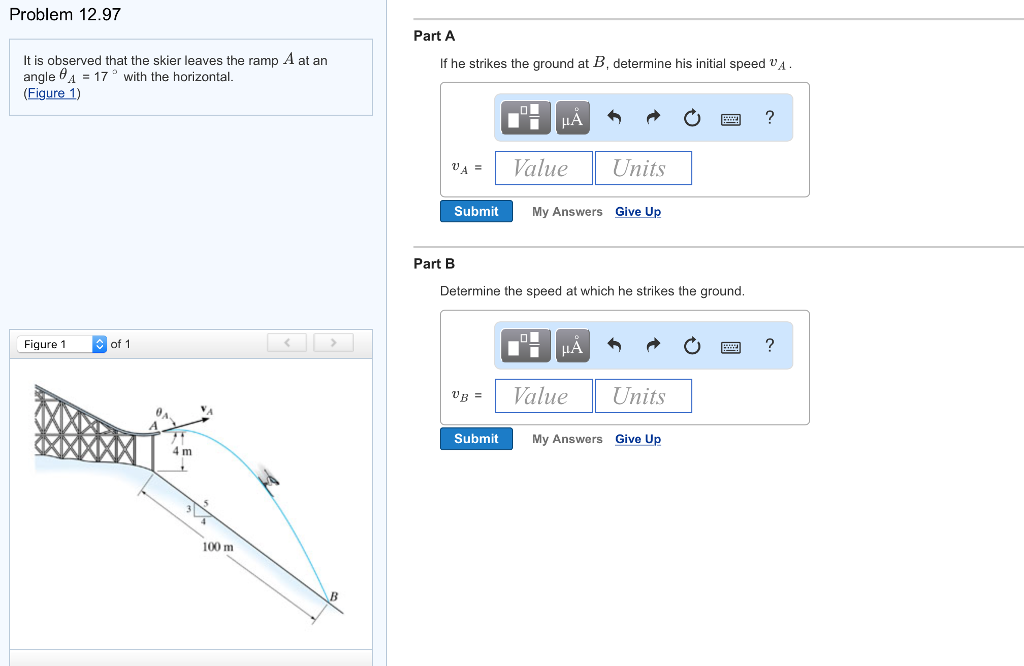Open keyboard shortcuts icon in Part B toolbar

coord(730,346)
